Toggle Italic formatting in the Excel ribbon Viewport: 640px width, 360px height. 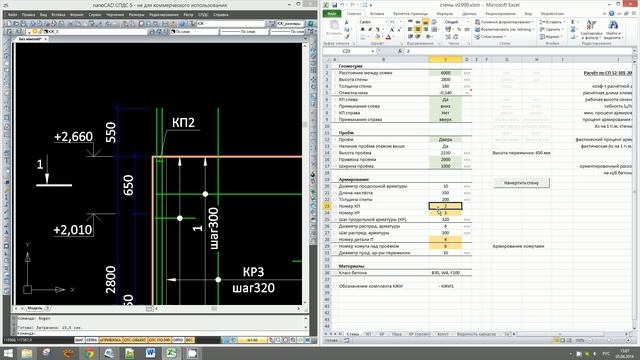coord(369,29)
